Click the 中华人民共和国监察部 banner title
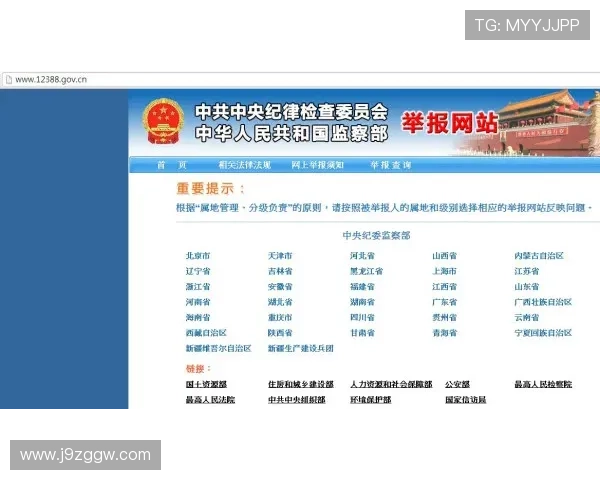 tap(291, 133)
